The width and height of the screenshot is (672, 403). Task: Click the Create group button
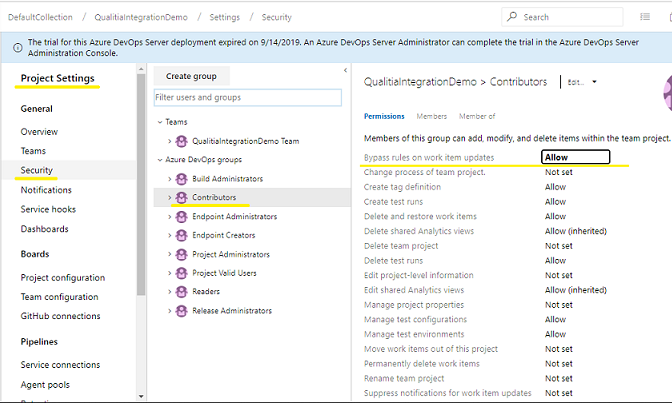pos(192,76)
